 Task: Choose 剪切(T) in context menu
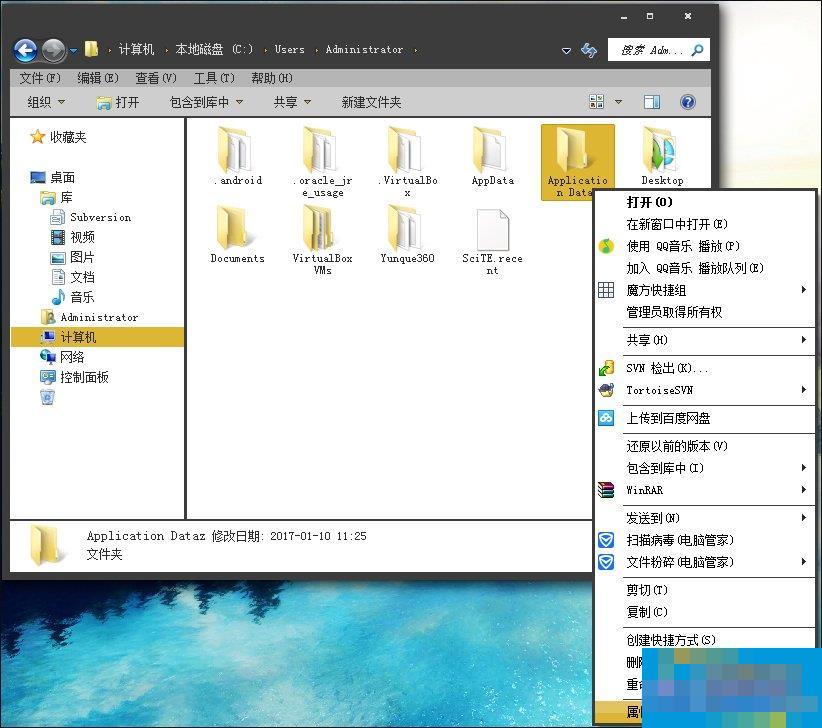[706, 590]
